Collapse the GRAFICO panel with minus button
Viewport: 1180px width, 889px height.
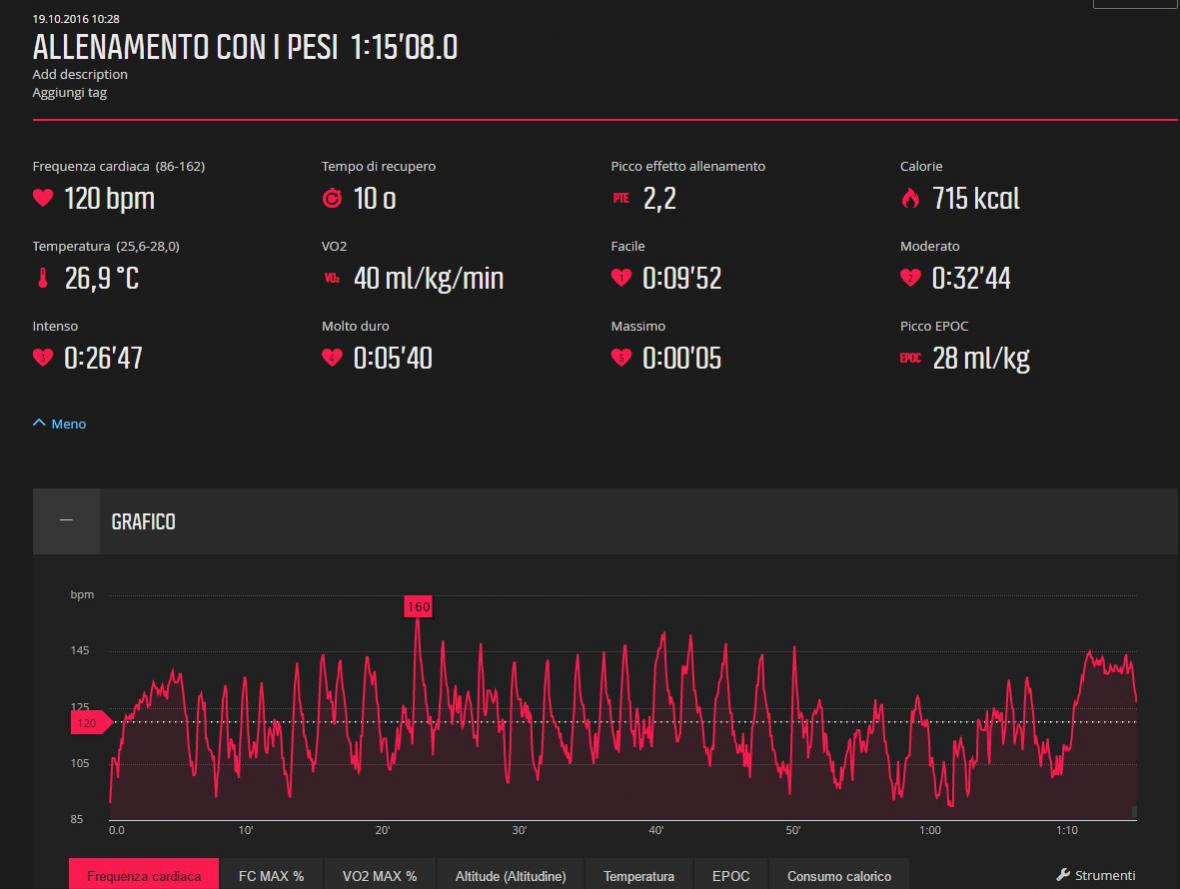[x=66, y=522]
